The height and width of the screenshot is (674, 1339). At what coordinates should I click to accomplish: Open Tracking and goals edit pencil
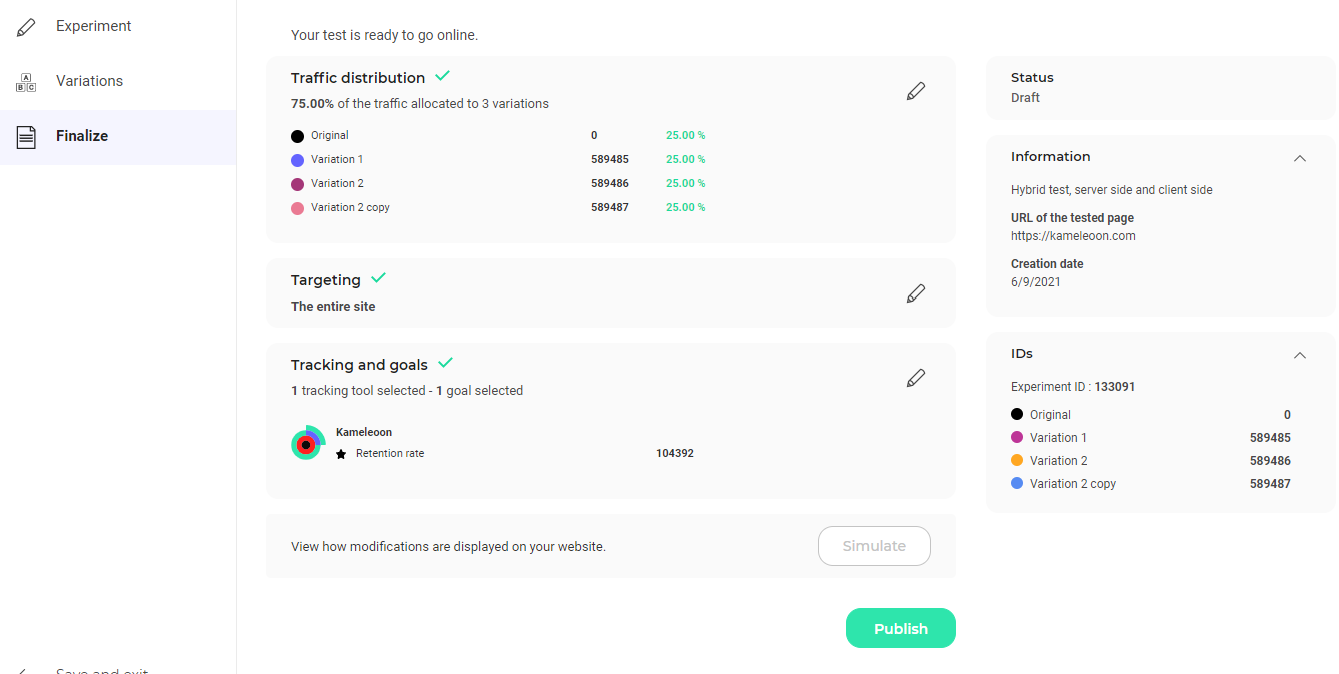click(x=916, y=378)
